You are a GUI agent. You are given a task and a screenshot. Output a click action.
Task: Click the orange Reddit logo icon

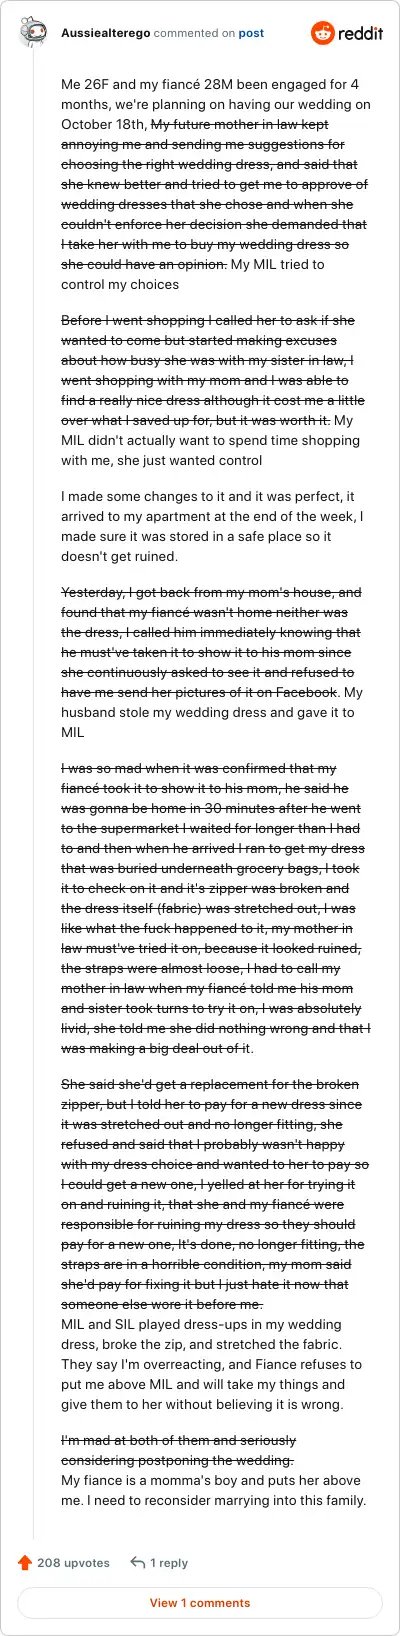coord(323,33)
